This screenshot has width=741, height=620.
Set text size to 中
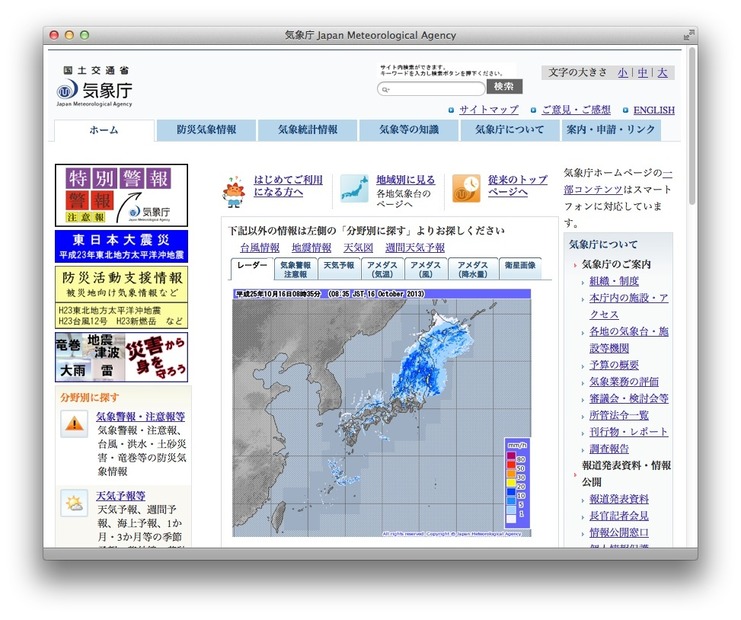tap(643, 73)
